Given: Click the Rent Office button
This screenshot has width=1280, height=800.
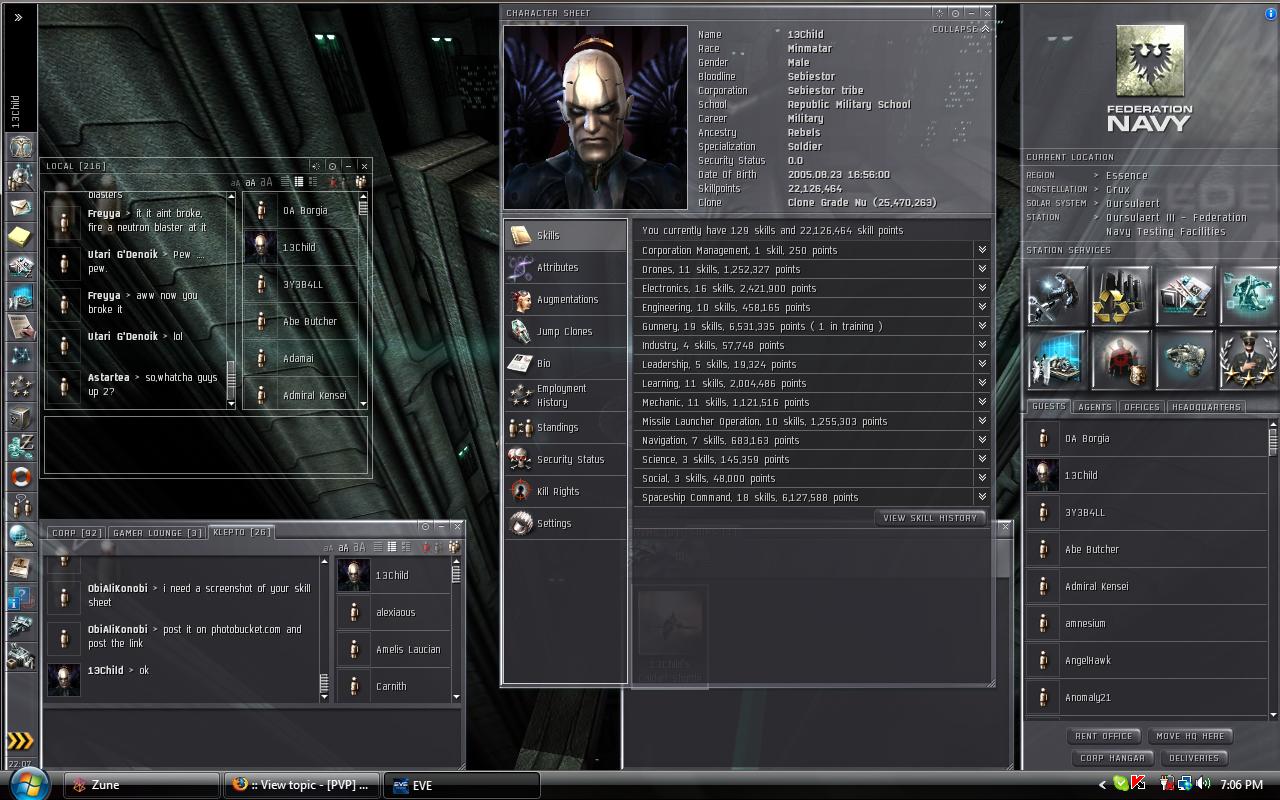Looking at the screenshot, I should 1104,736.
